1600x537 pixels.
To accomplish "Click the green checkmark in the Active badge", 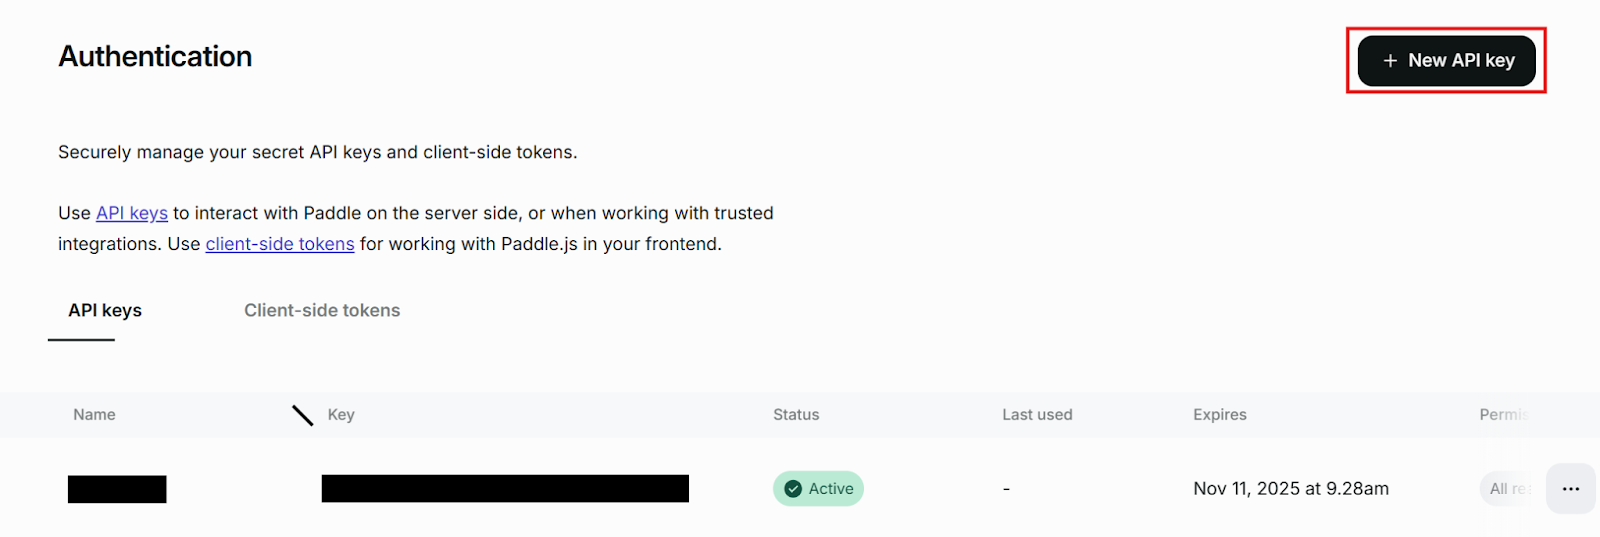I will [793, 489].
